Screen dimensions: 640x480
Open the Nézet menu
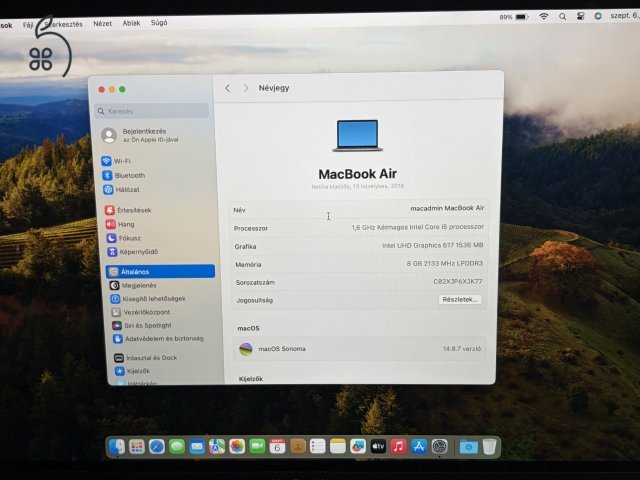[102, 24]
